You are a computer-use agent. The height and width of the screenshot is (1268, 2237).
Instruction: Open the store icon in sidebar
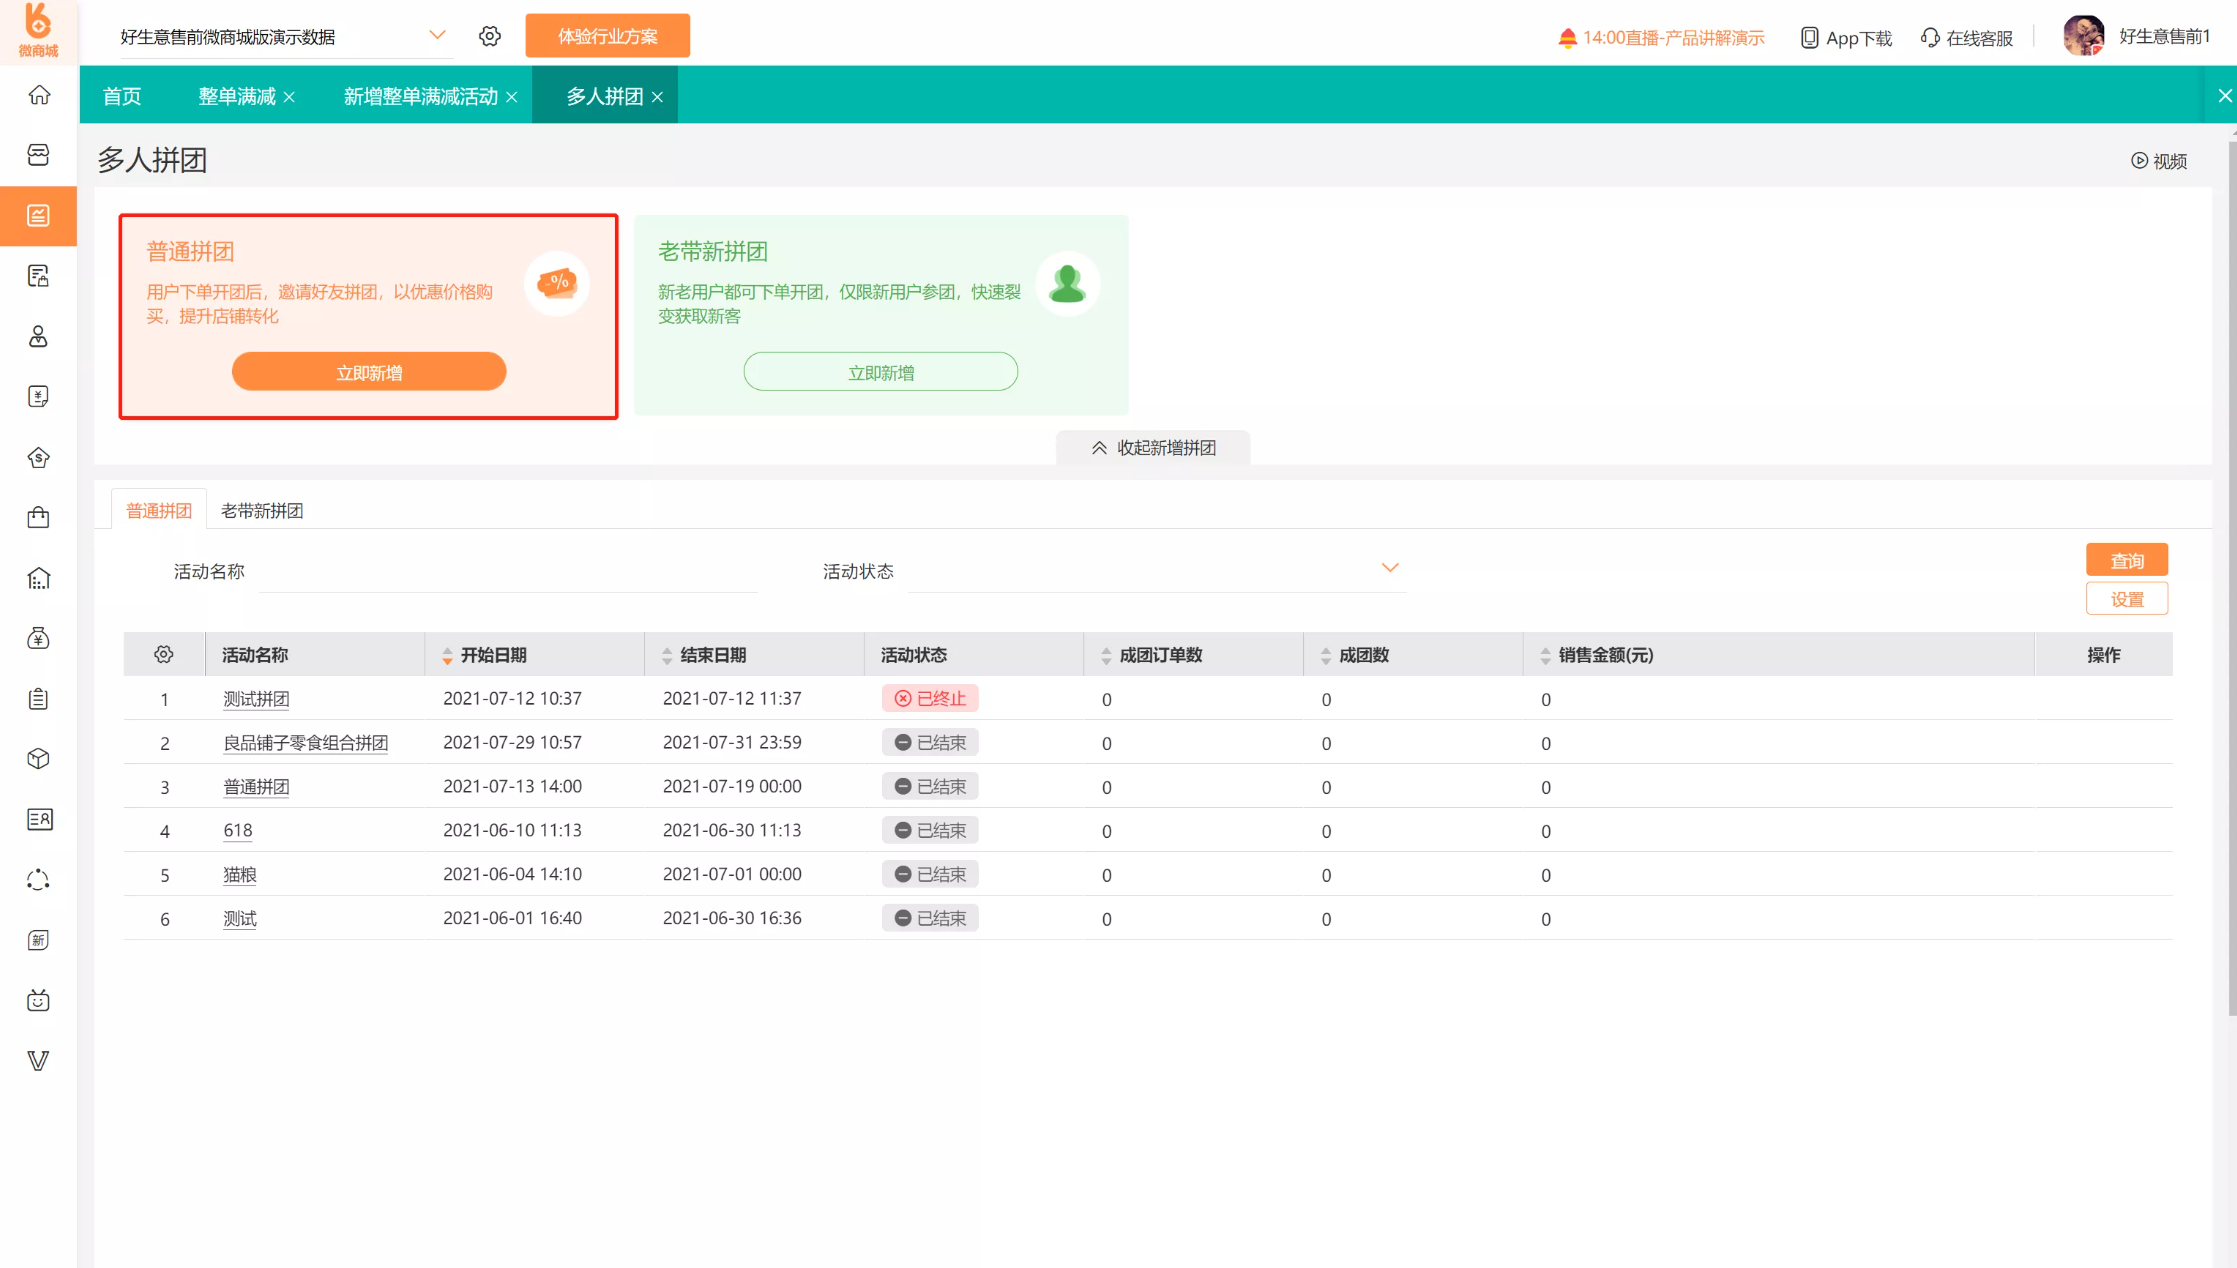pyautogui.click(x=38, y=155)
